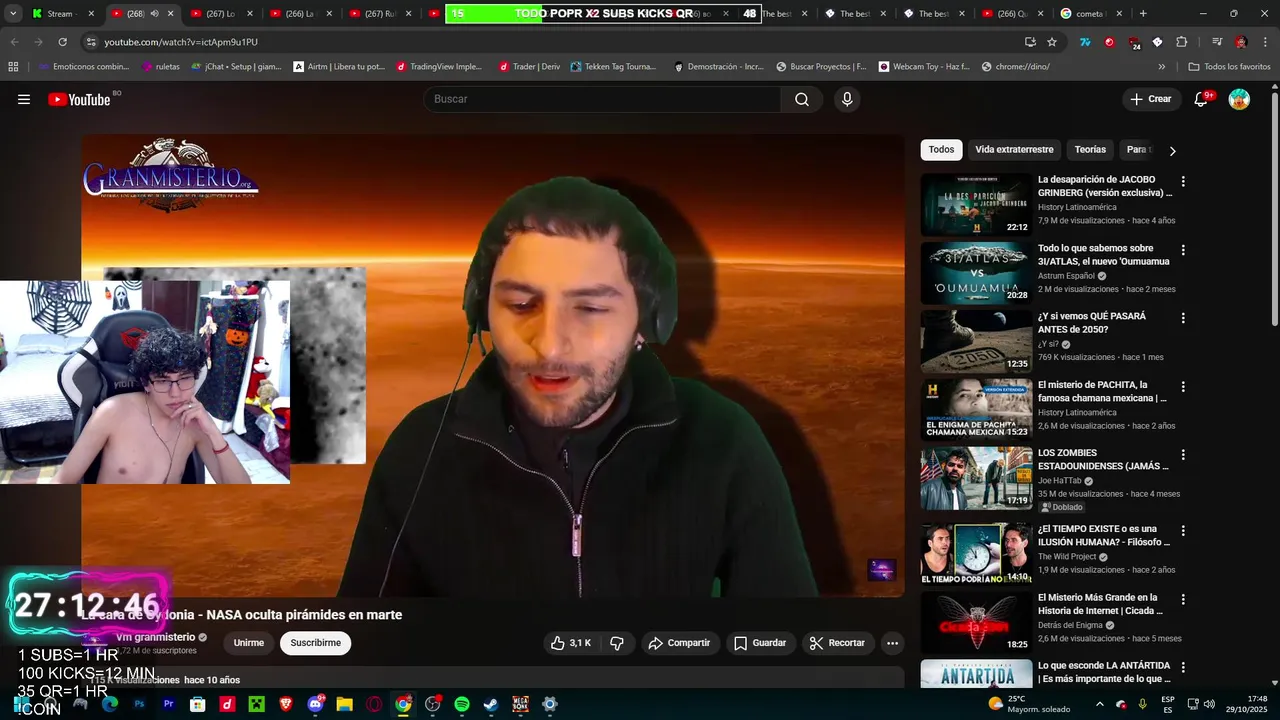Open the YouTube hamburger guide menu
Viewport: 1280px width, 720px height.
pos(24,99)
